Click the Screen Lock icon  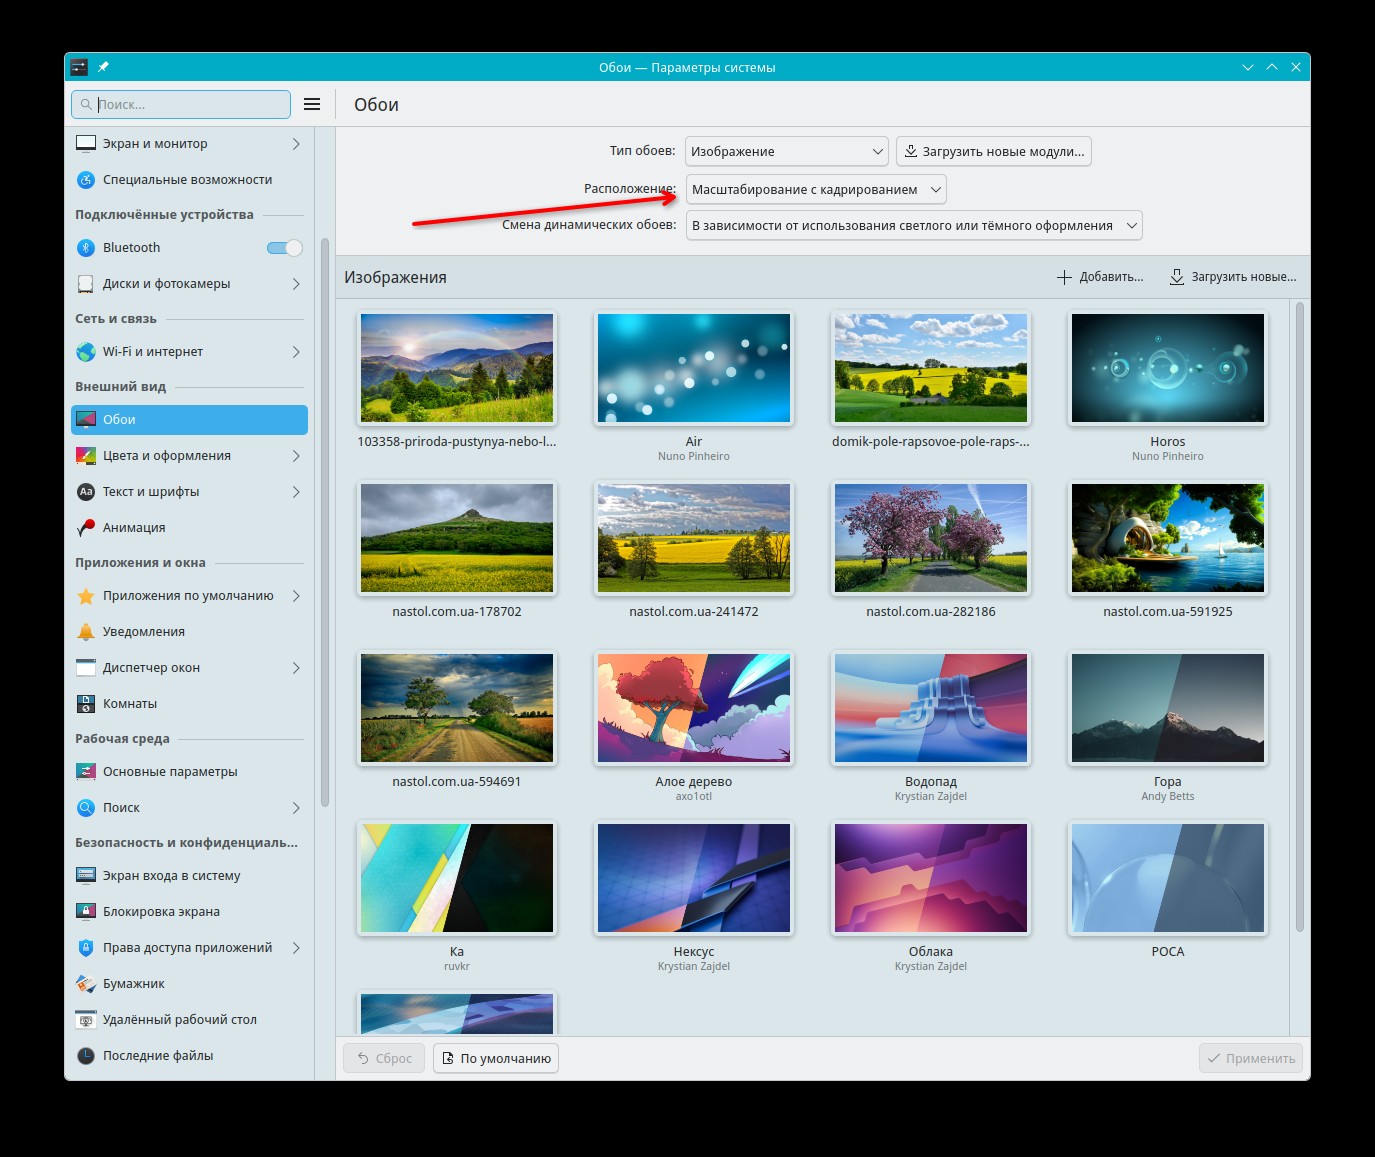(86, 912)
